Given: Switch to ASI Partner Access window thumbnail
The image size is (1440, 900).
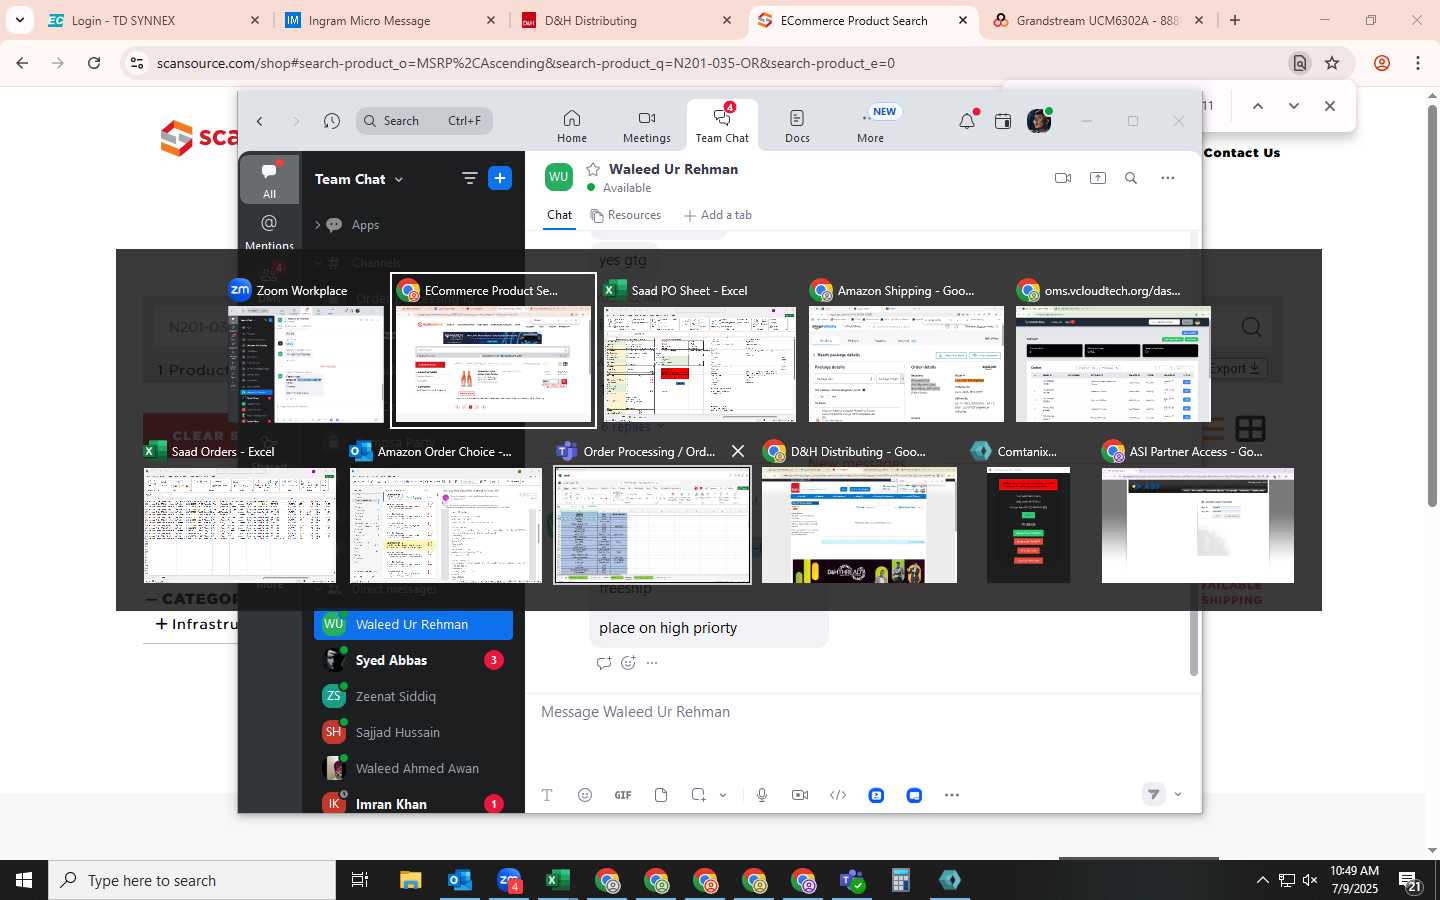Looking at the screenshot, I should (1198, 511).
